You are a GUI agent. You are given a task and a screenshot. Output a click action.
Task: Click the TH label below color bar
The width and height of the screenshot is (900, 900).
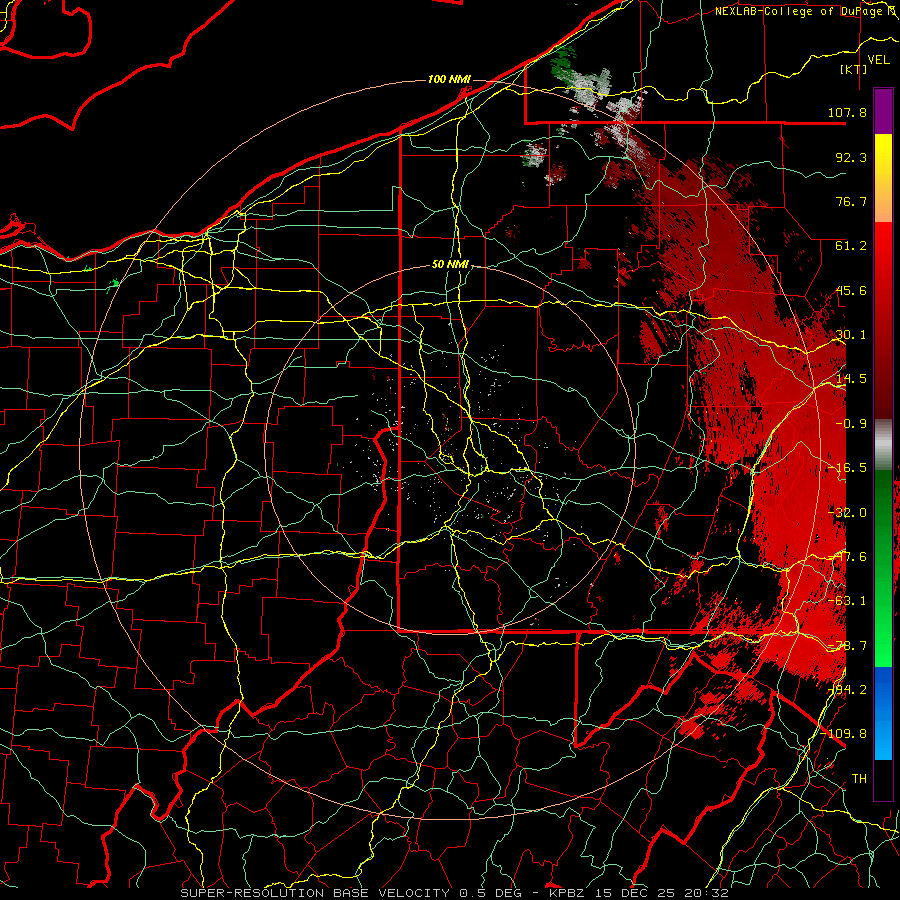[x=859, y=779]
